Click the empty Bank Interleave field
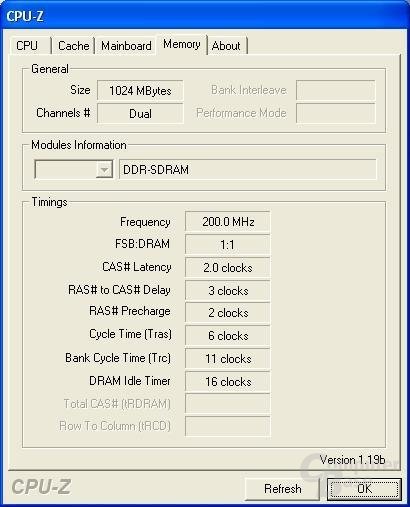410x507 pixels. (336, 90)
